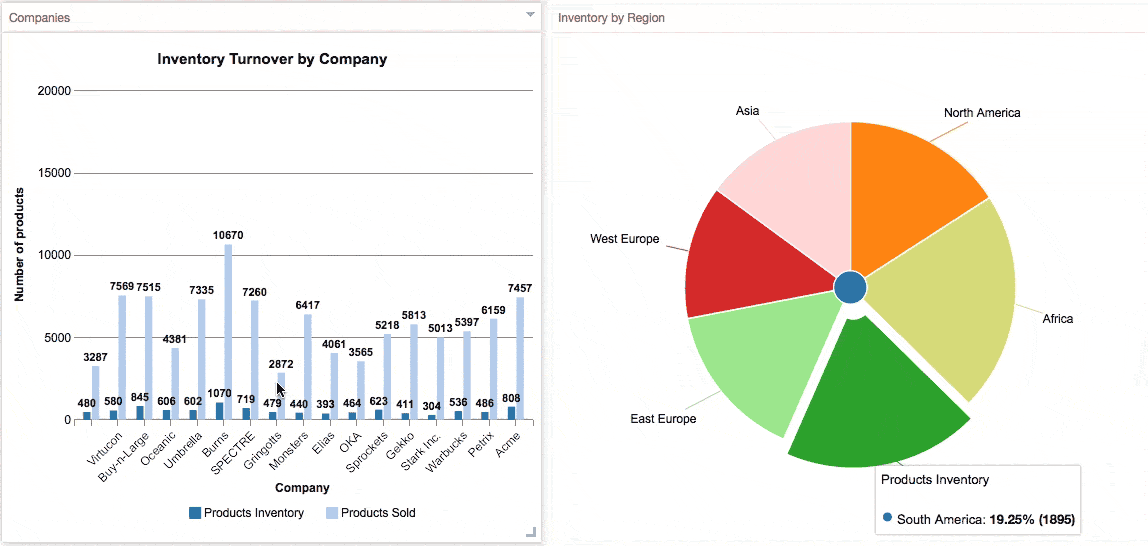This screenshot has height=546, width=1148.
Task: Click the tallest bar labeled 10670
Action: tap(228, 332)
